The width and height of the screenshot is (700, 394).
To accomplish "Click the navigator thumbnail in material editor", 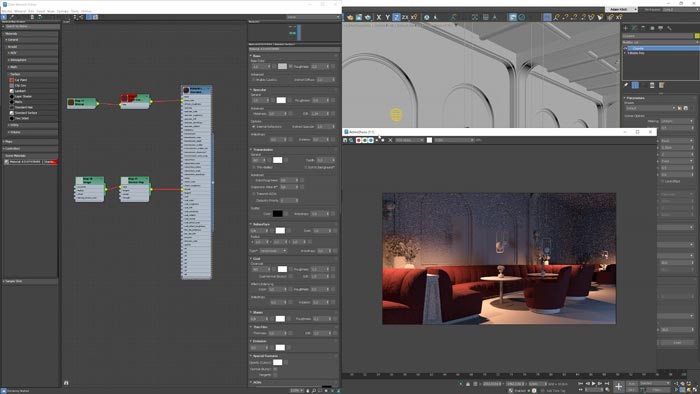I will tap(294, 33).
